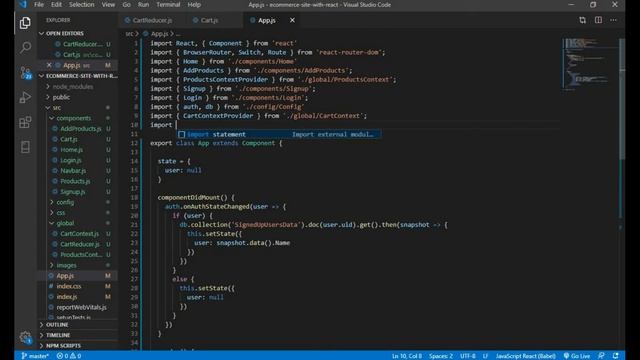Viewport: 640px width, 360px height.
Task: Expand the public folder
Action: click(61, 97)
